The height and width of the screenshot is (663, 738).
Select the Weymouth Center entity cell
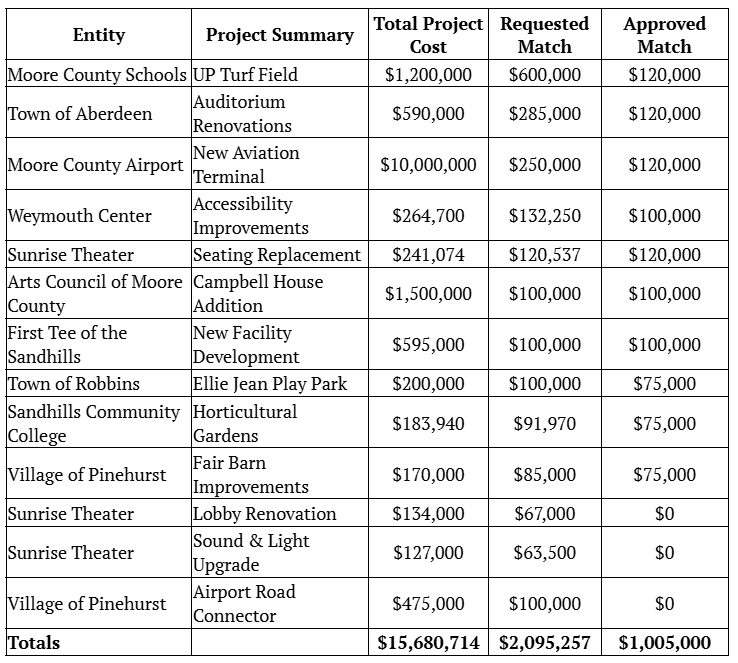pos(80,216)
